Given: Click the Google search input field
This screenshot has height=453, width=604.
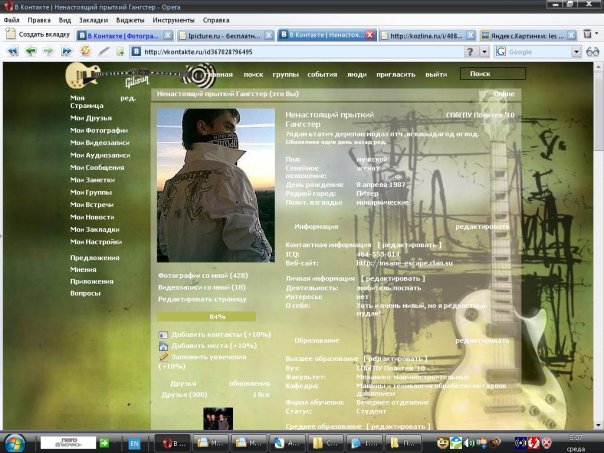Looking at the screenshot, I should [539, 52].
